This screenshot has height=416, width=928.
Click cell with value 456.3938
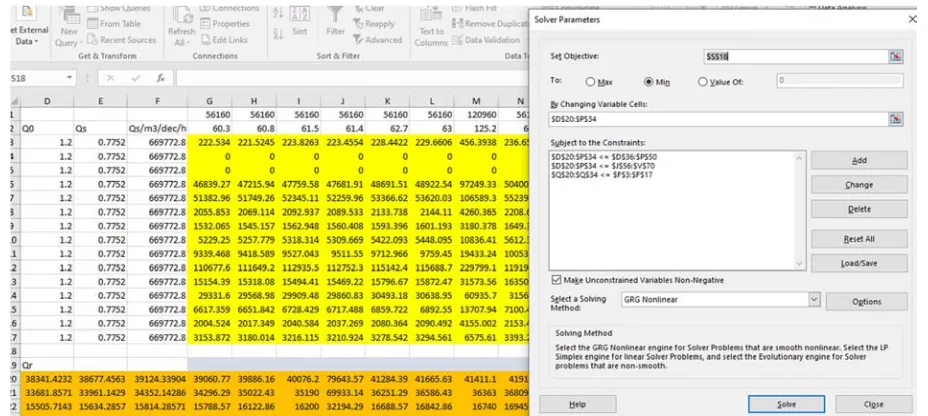point(476,143)
